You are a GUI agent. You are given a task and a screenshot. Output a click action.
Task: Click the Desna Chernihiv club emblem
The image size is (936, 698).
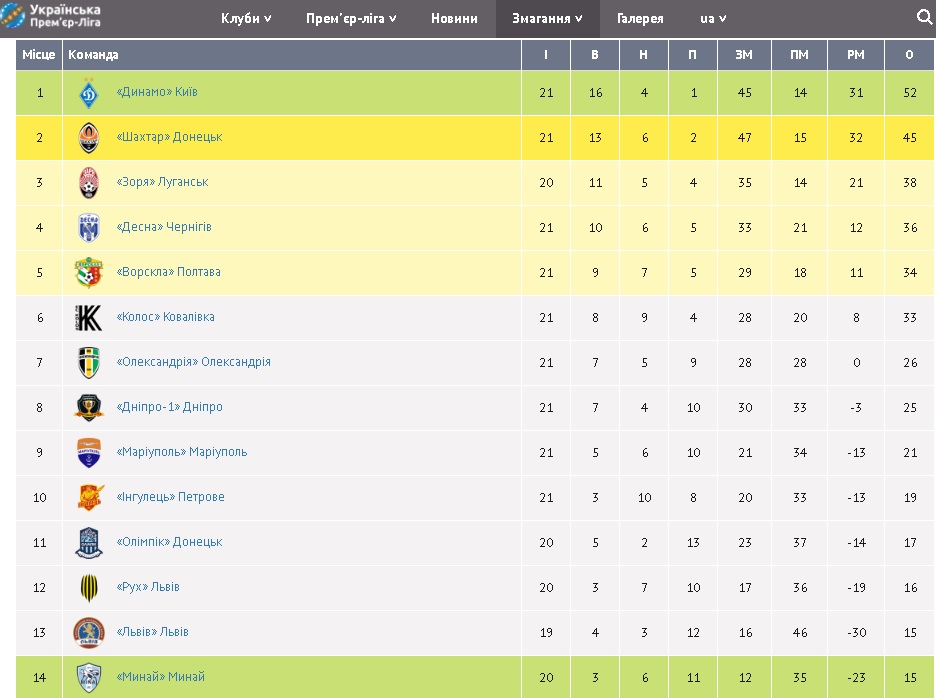tap(89, 228)
